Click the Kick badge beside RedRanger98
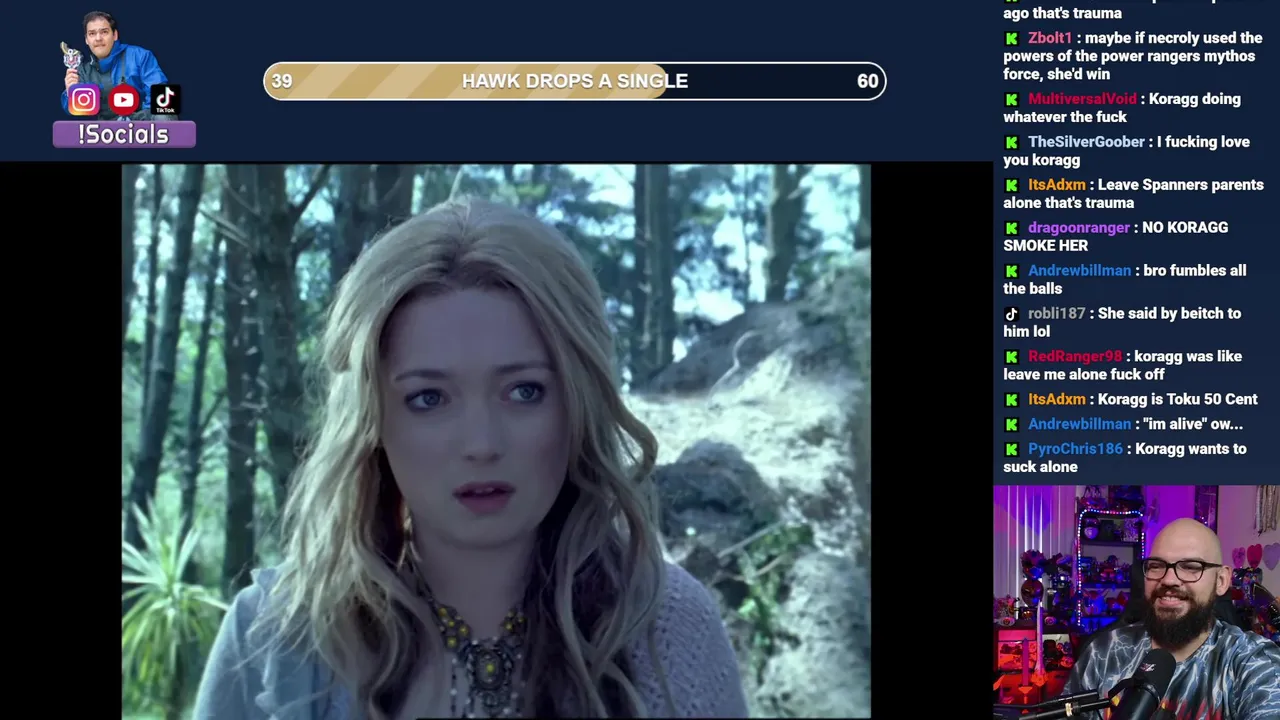1280x720 pixels. coord(1011,358)
